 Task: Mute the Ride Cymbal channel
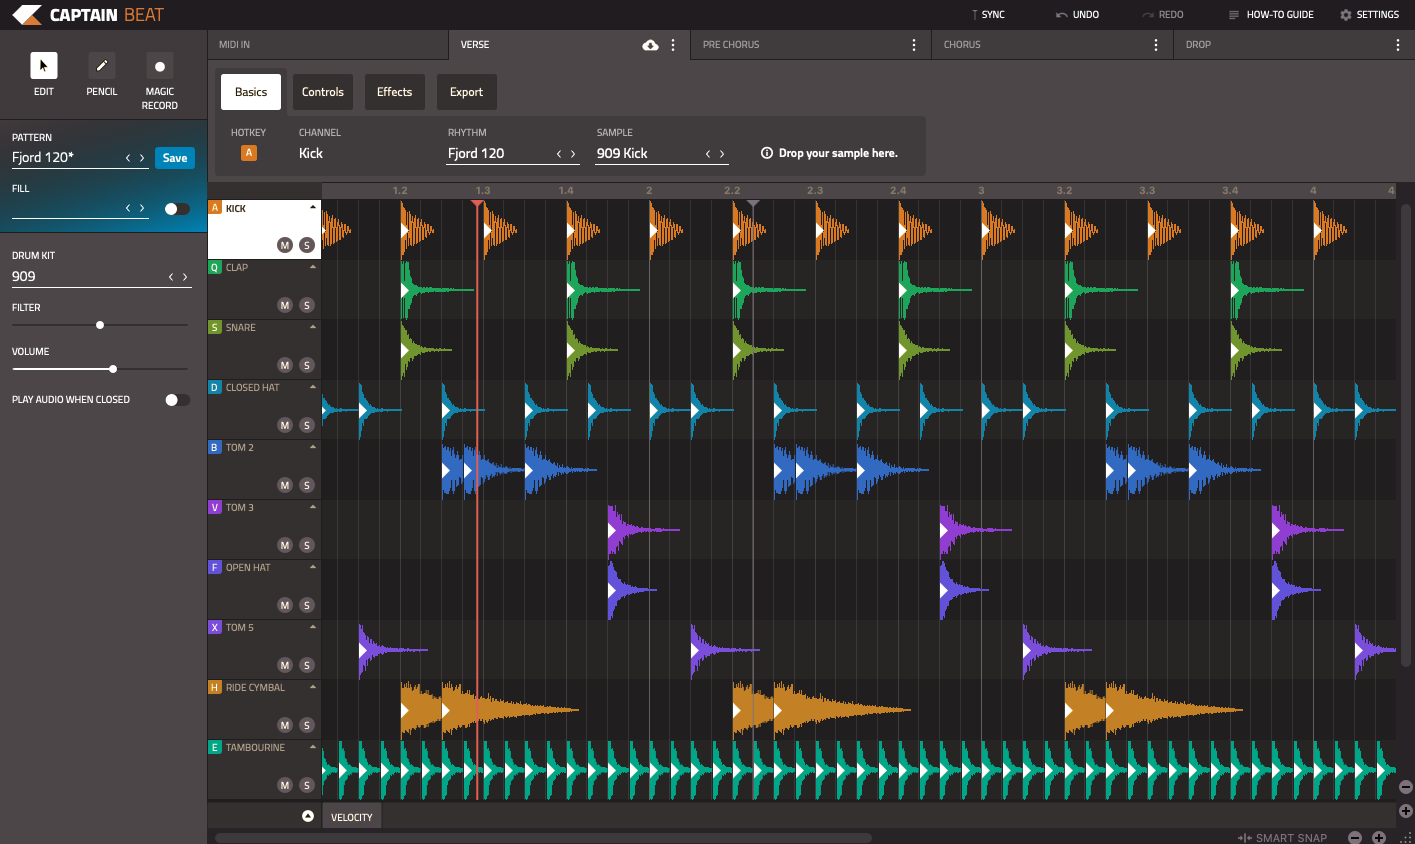[x=285, y=725]
